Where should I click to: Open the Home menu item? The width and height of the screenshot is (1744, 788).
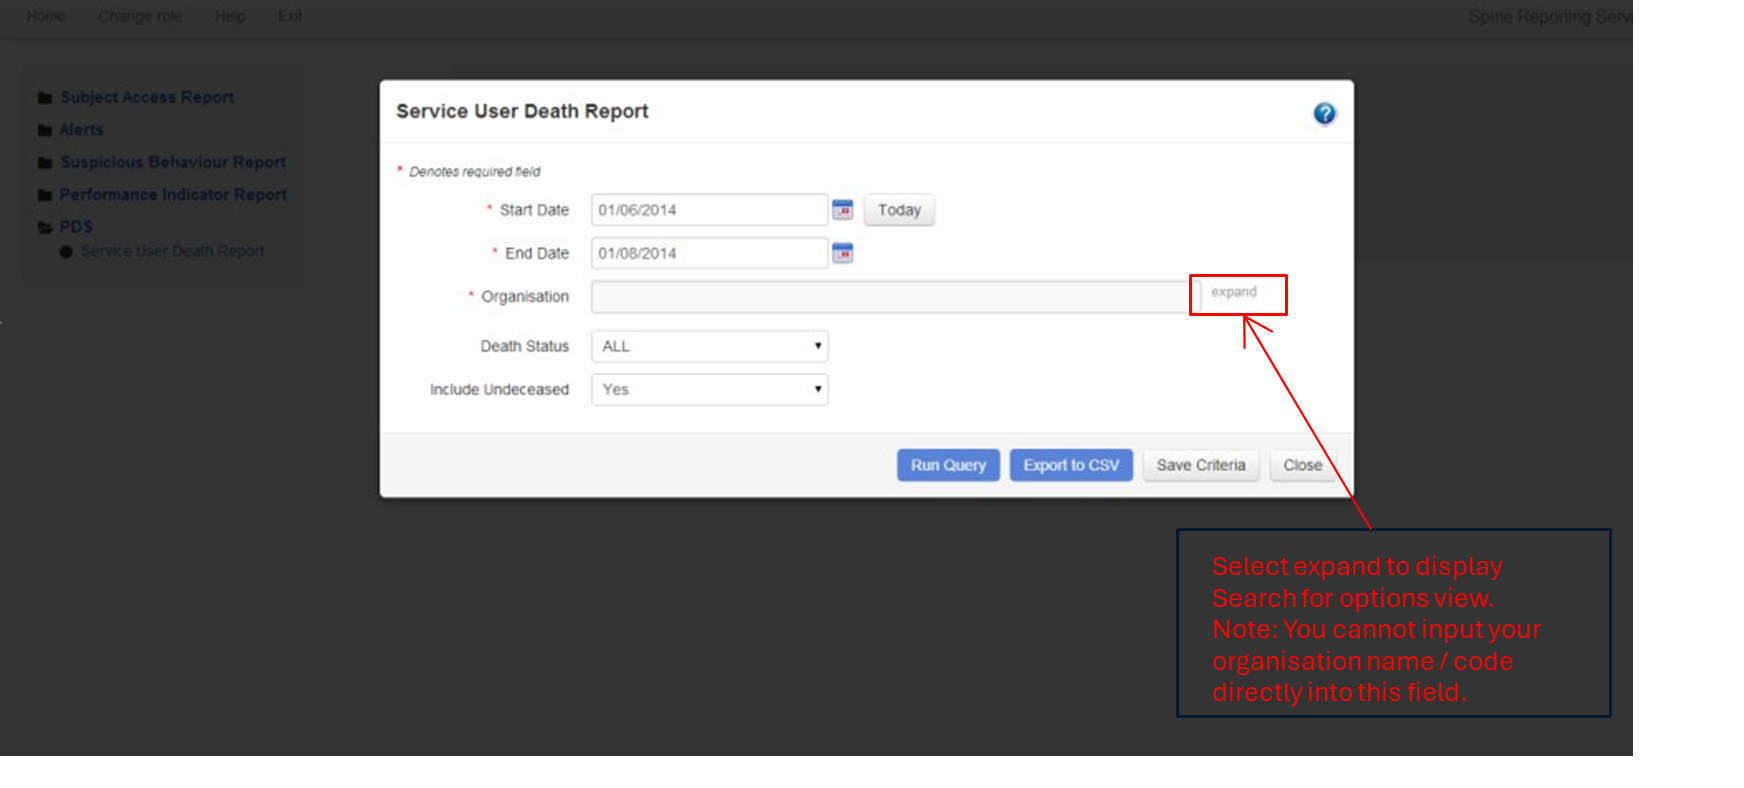tap(46, 16)
